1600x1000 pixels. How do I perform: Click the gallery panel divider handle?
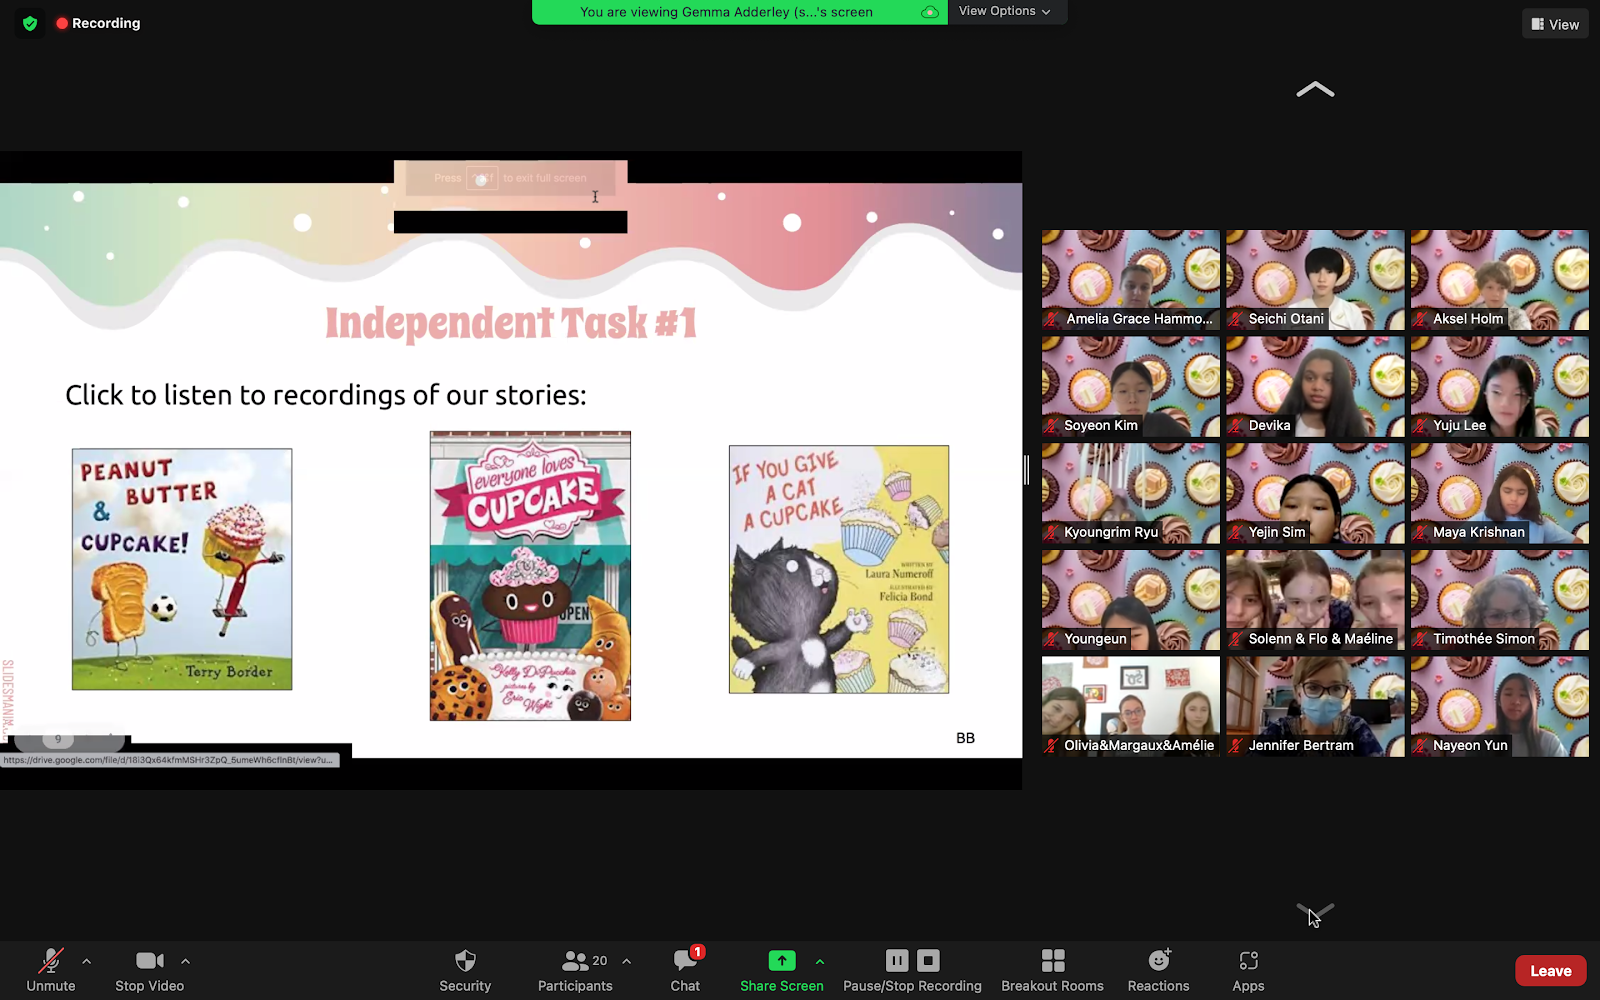click(1027, 470)
